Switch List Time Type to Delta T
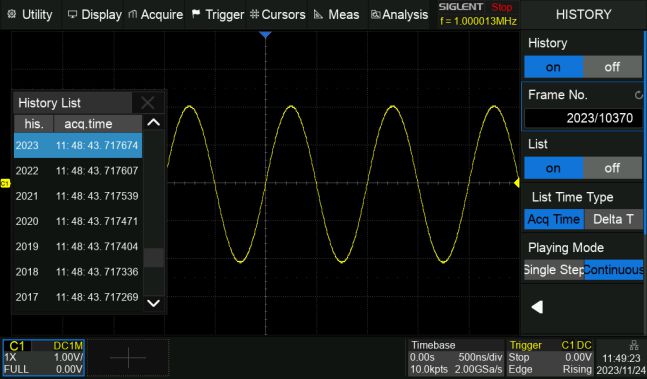The width and height of the screenshot is (647, 379). coord(614,219)
